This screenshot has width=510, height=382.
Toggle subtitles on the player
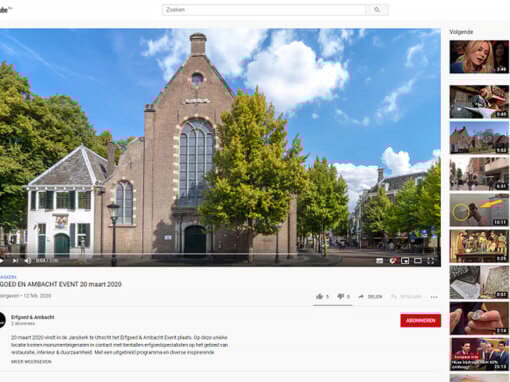point(379,261)
